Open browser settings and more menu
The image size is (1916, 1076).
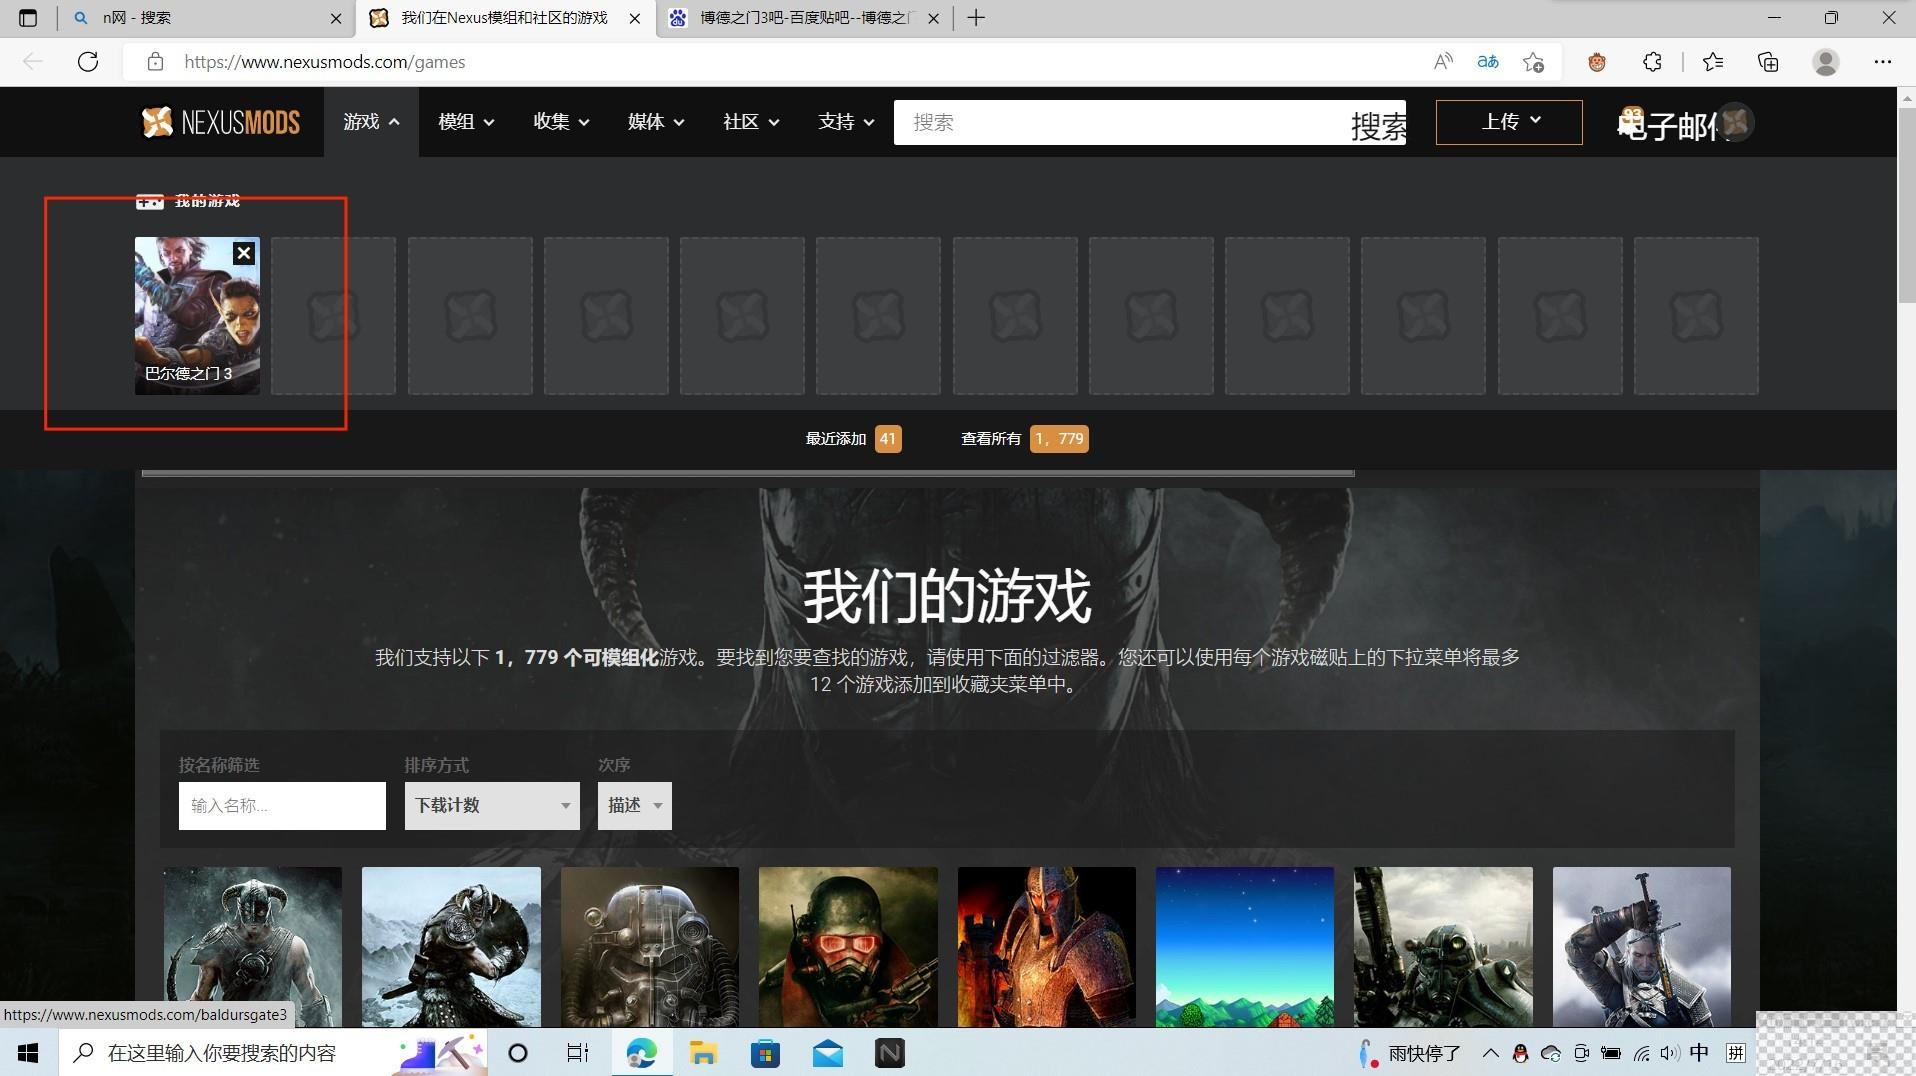[x=1883, y=62]
